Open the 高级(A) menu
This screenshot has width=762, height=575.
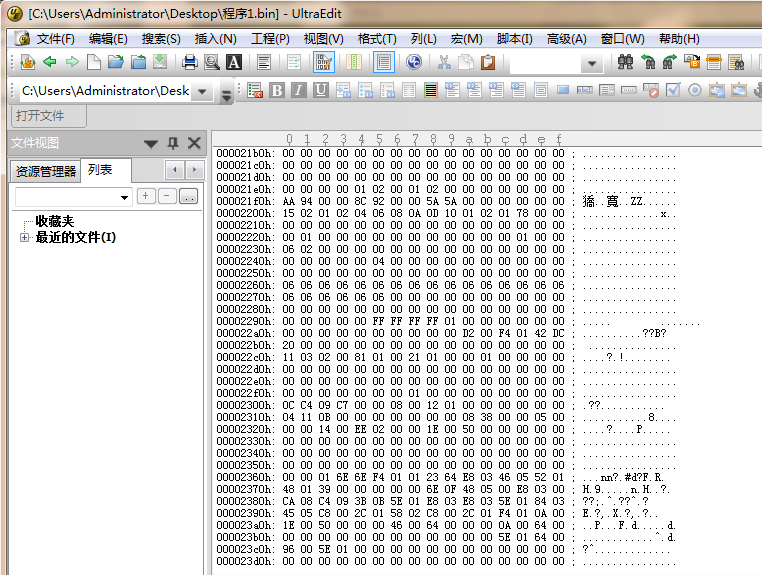pyautogui.click(x=567, y=39)
